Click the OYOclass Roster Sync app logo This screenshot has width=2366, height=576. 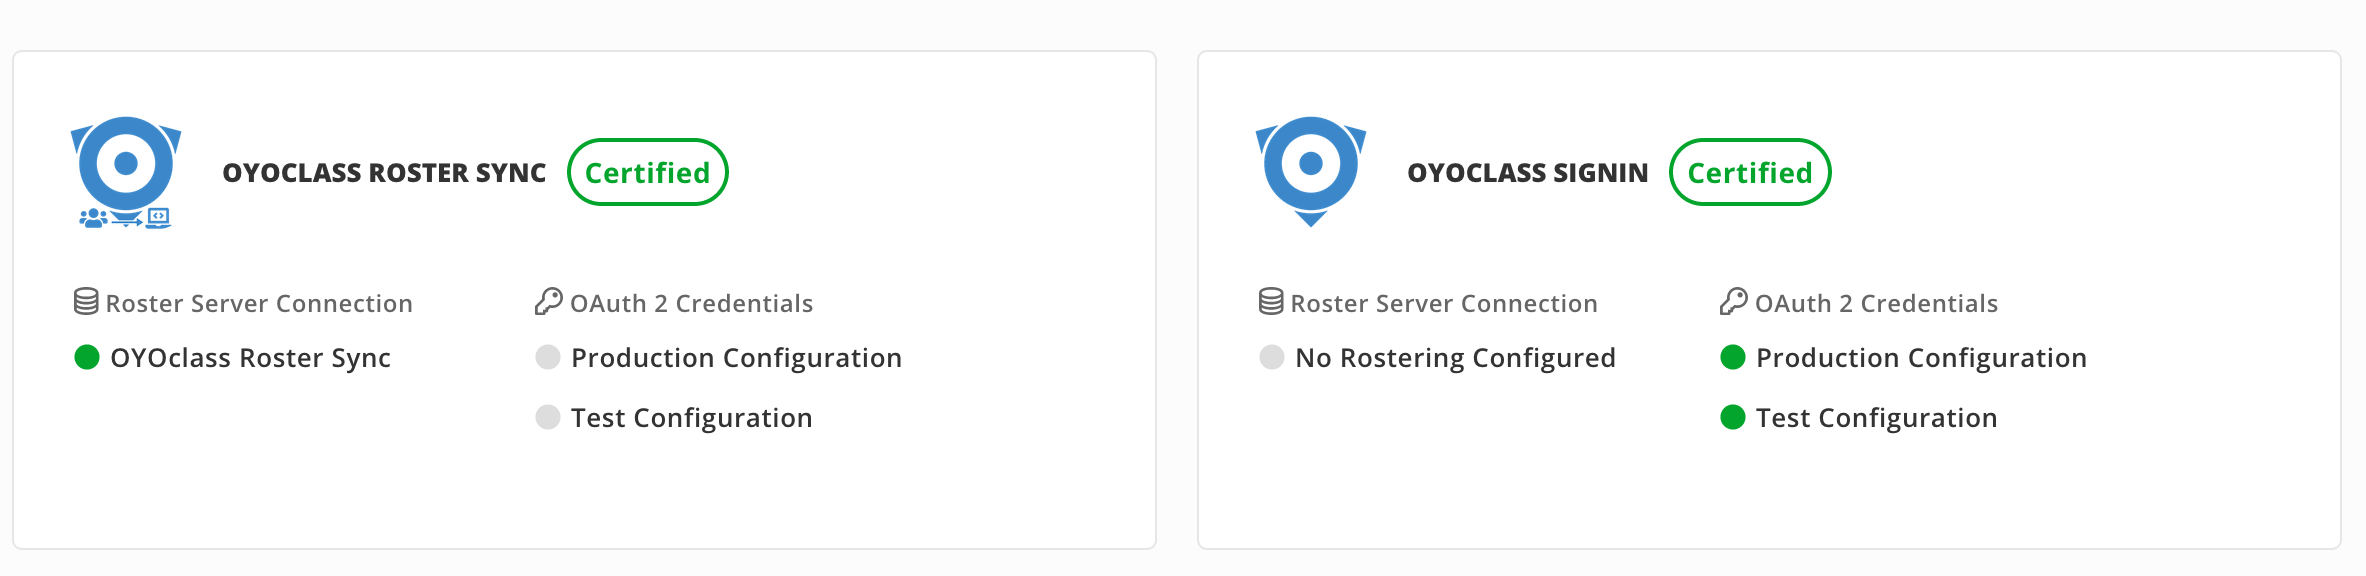(126, 172)
